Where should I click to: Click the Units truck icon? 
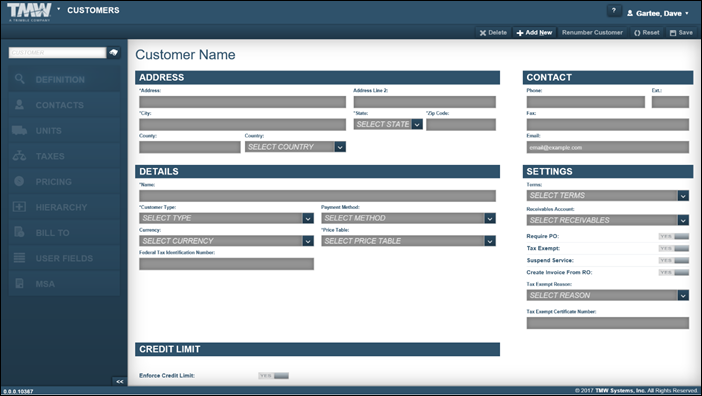click(x=19, y=131)
